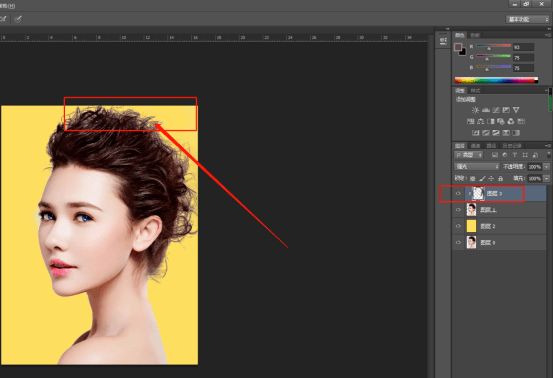Open the Color panel flyout menu

click(x=548, y=35)
